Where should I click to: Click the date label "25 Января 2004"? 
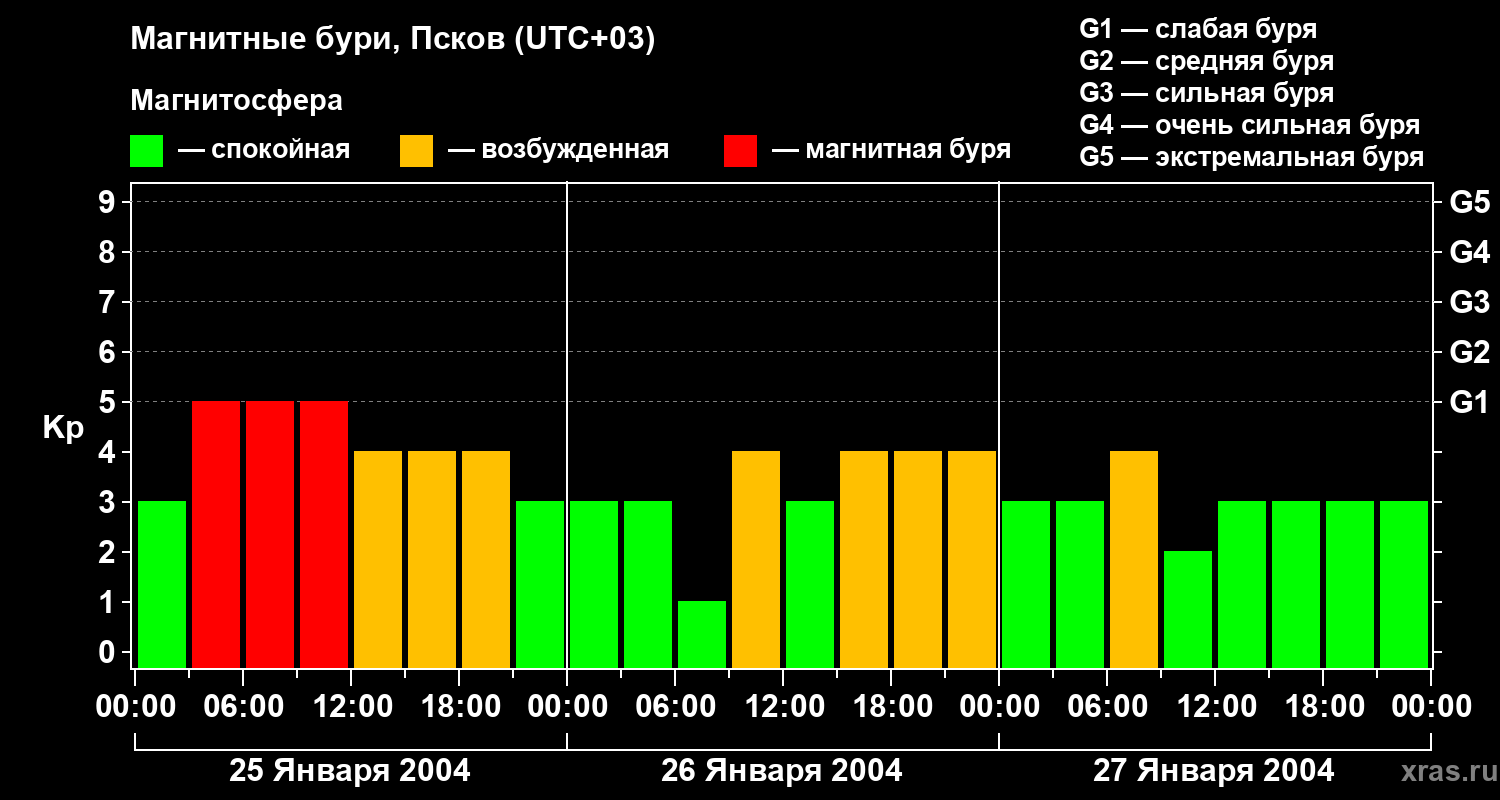[x=349, y=771]
